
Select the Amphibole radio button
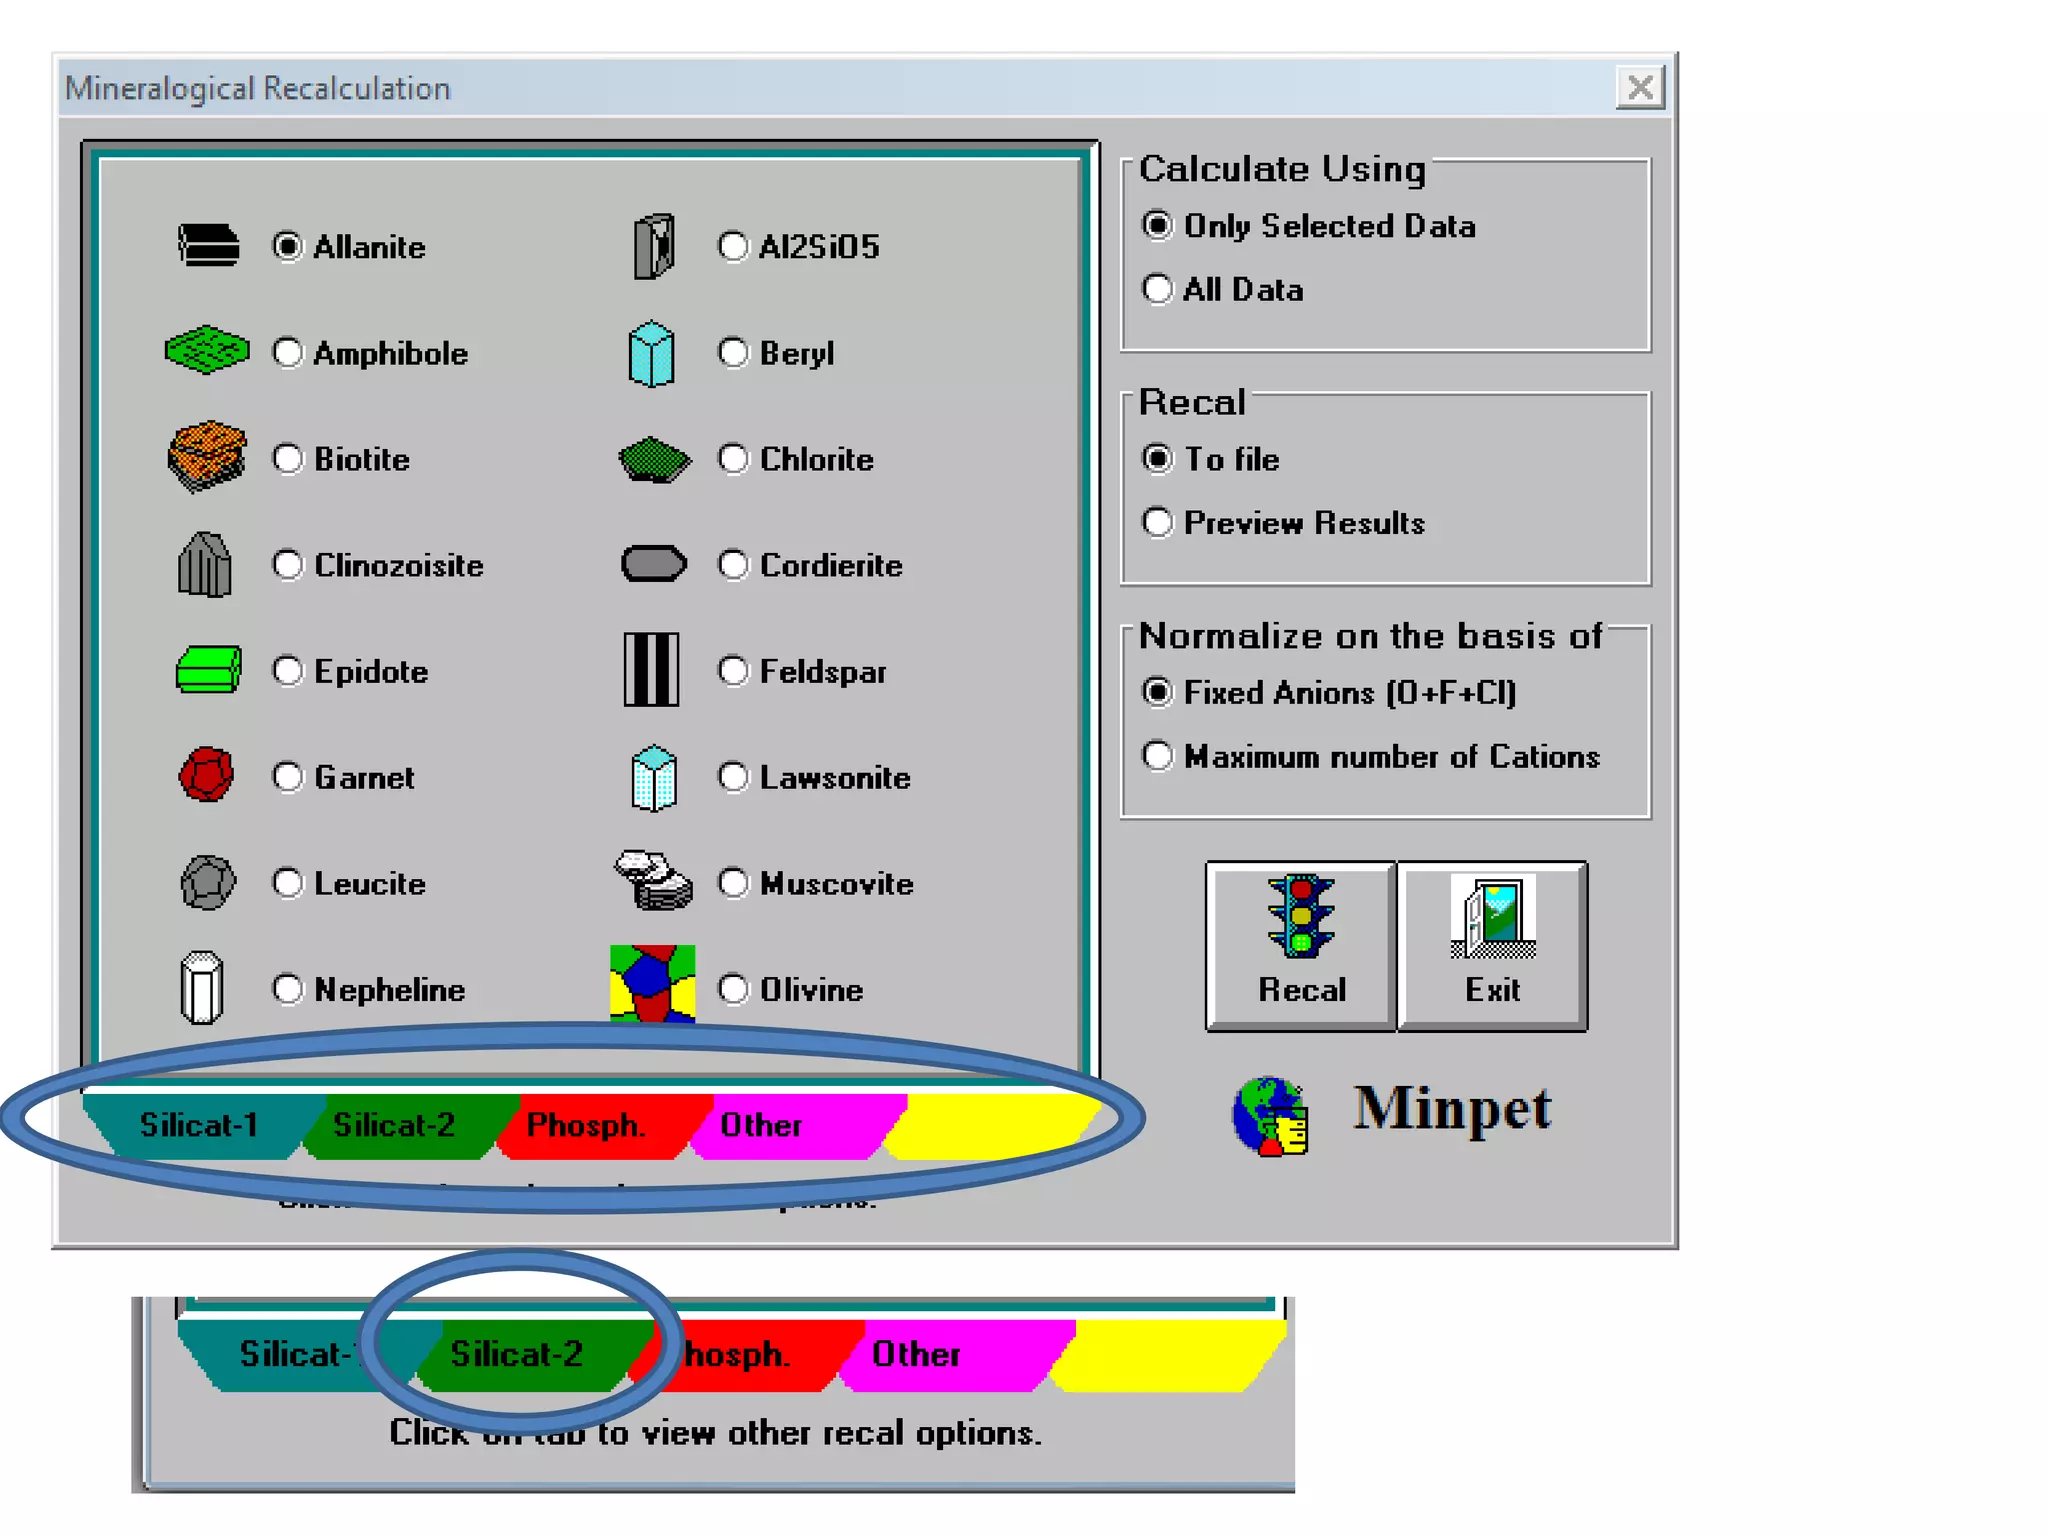[x=288, y=353]
